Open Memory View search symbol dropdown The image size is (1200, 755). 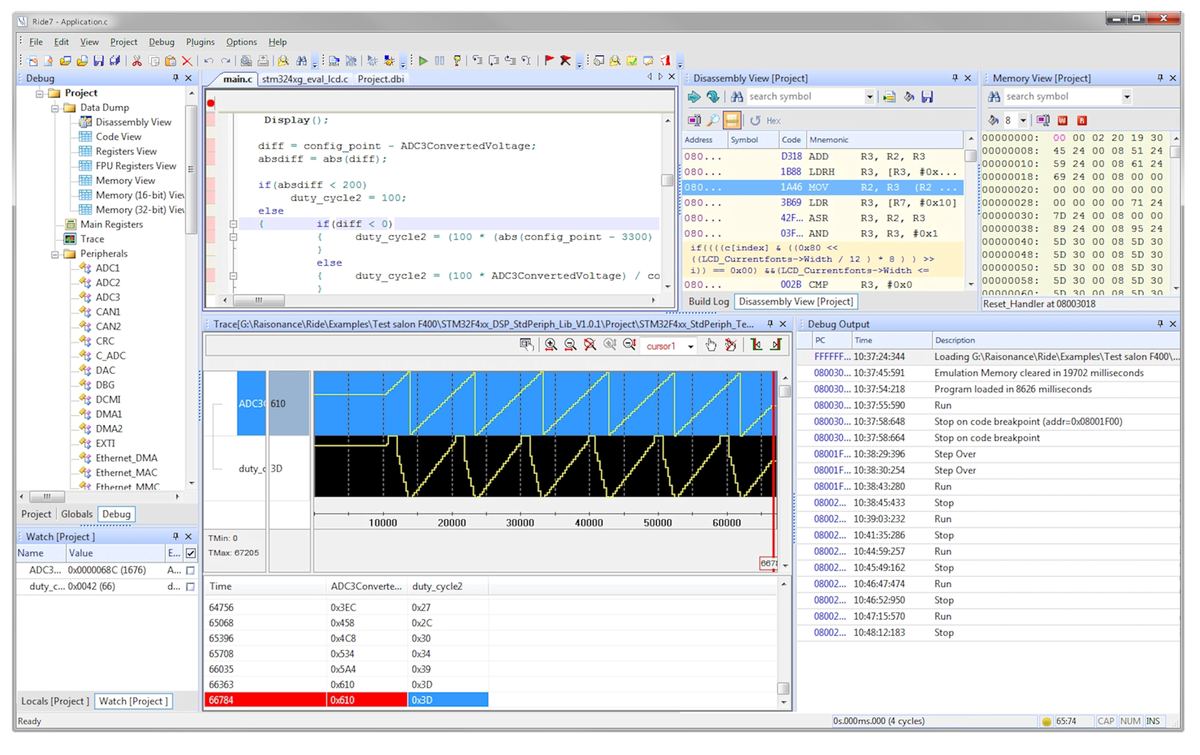(1127, 97)
